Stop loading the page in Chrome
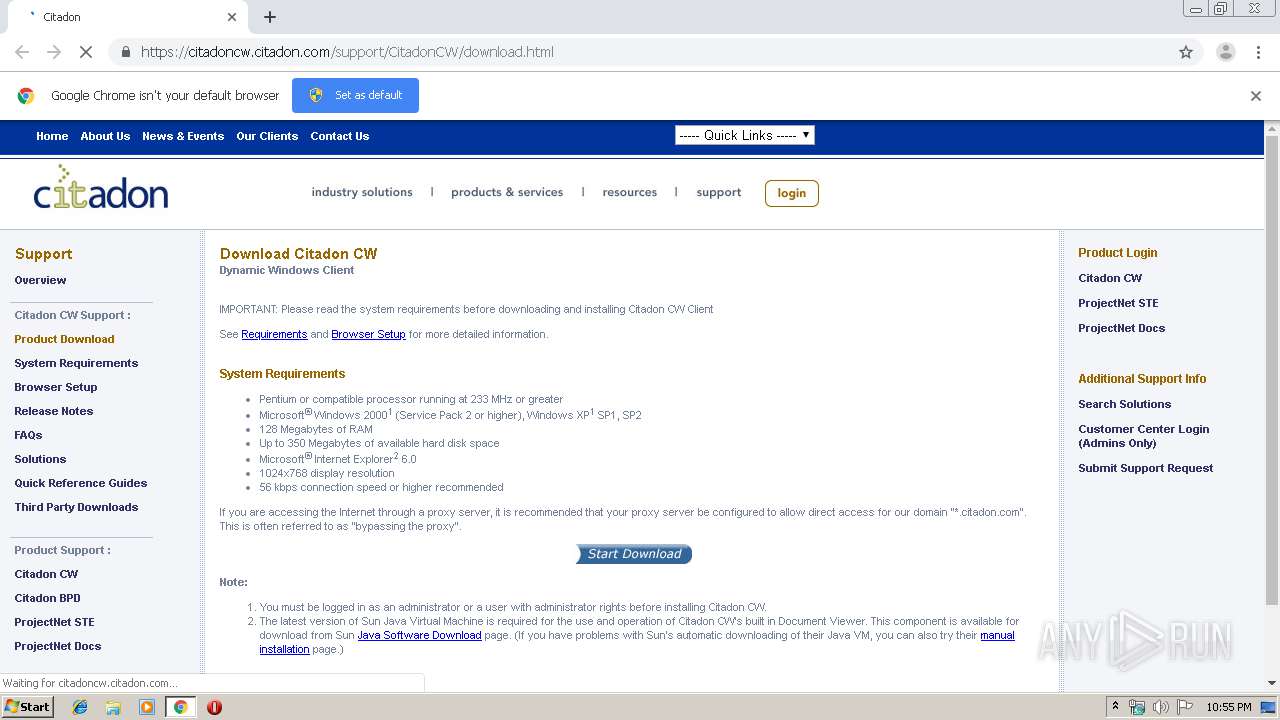1280x720 pixels. tap(86, 52)
